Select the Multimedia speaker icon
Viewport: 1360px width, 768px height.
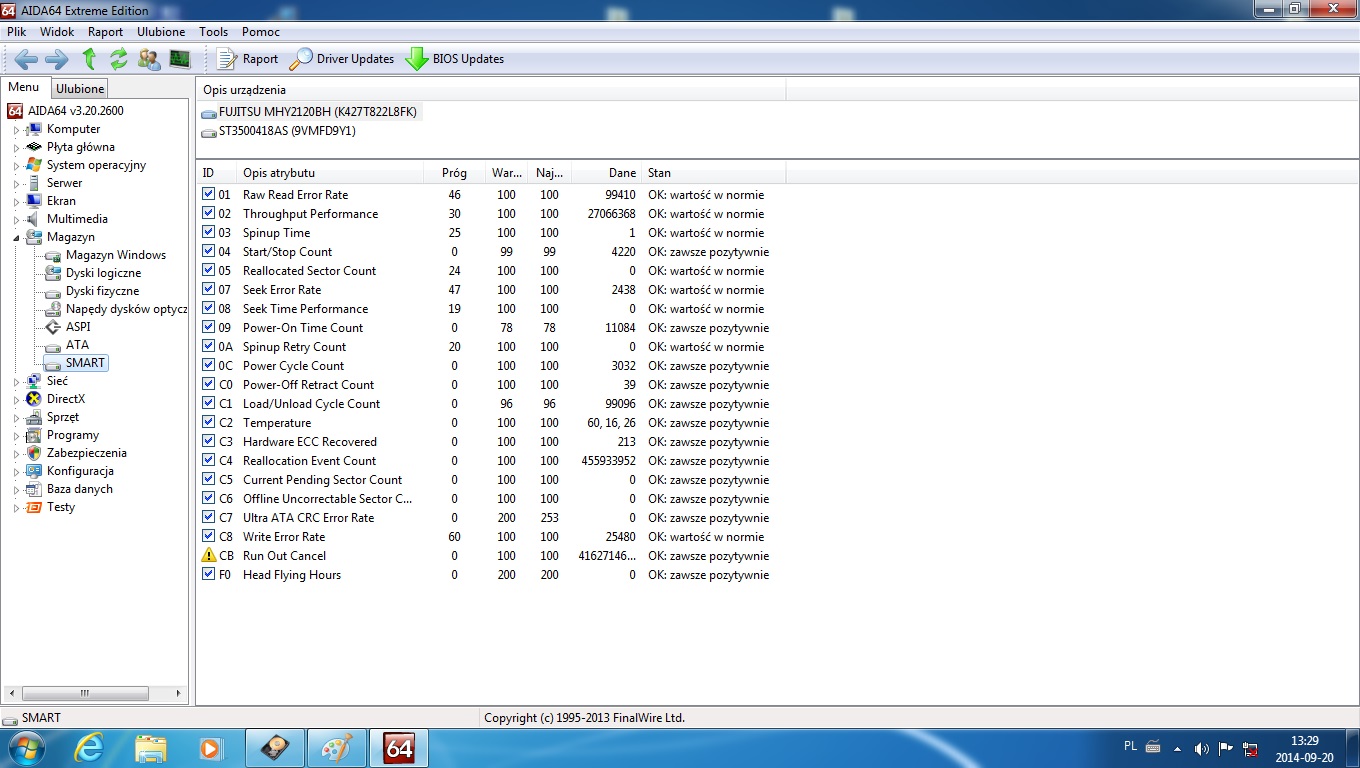[x=35, y=219]
